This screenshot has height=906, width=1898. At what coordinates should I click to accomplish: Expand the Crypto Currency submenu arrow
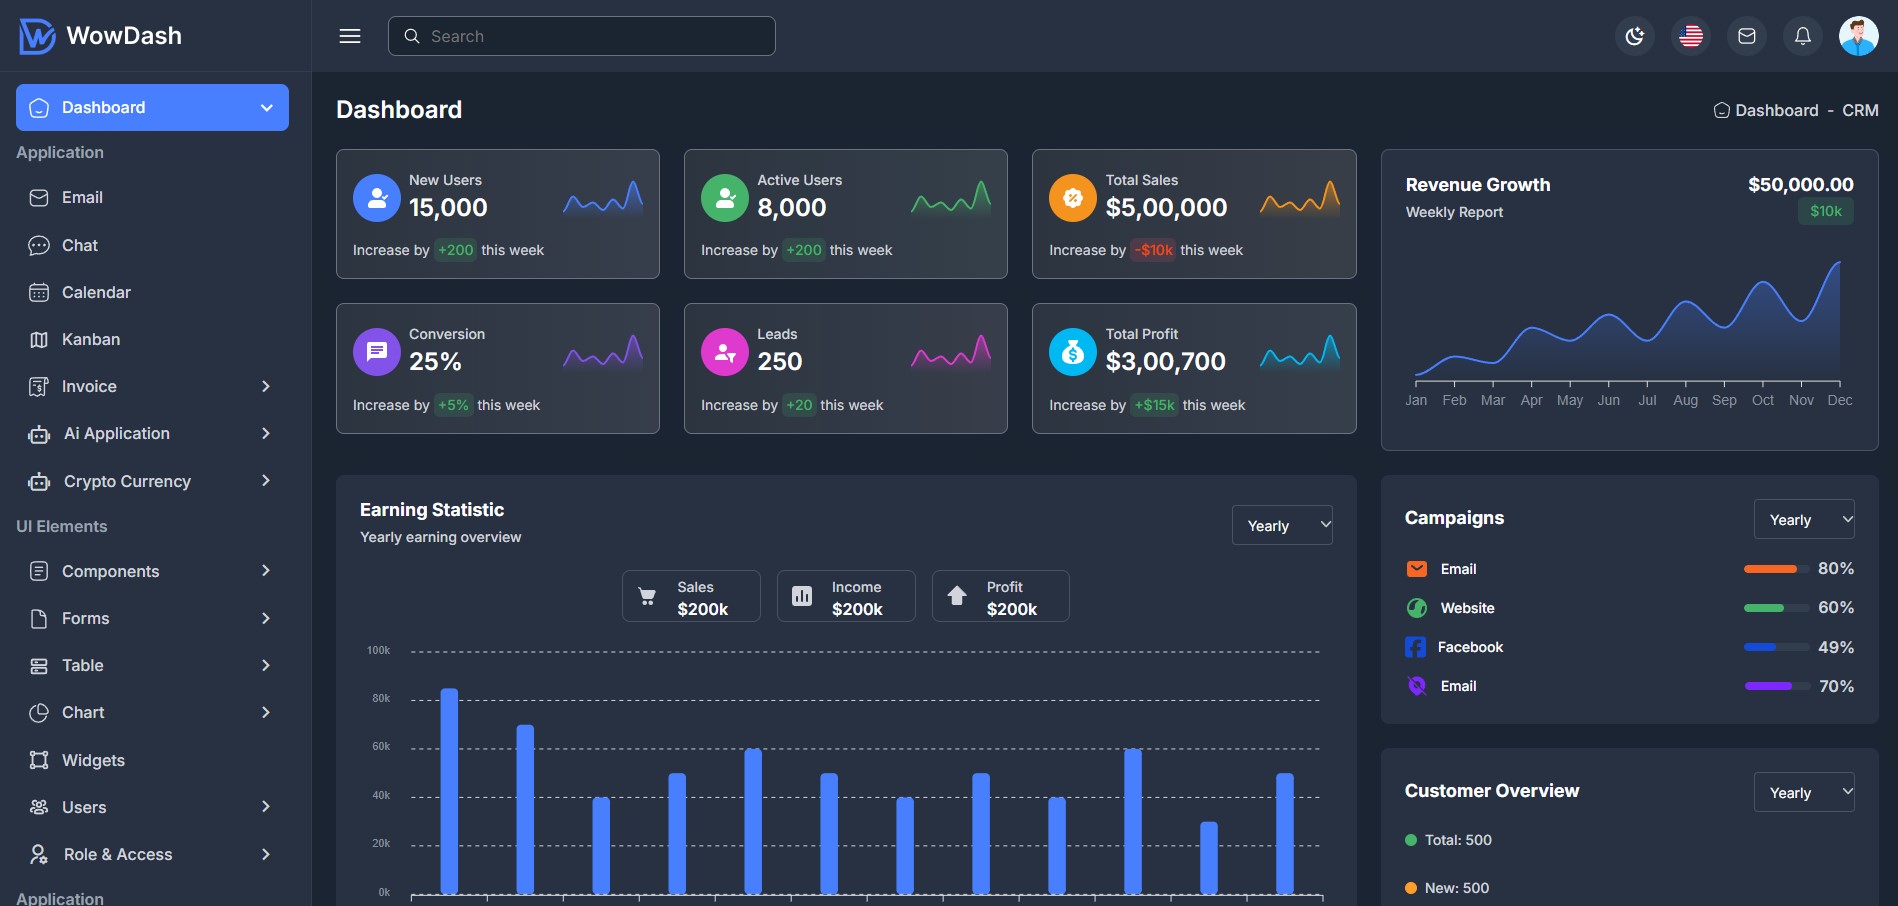(x=266, y=481)
